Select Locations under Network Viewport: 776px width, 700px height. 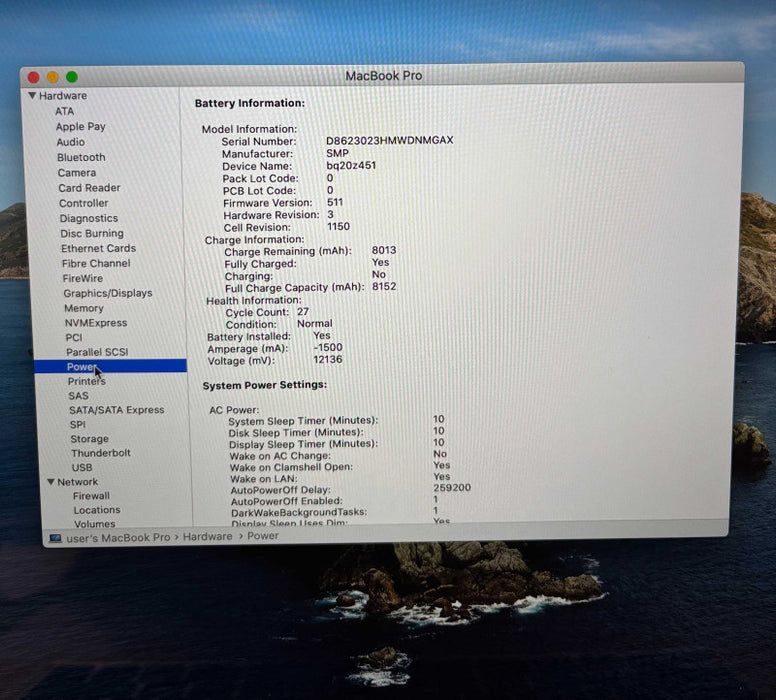[x=97, y=509]
